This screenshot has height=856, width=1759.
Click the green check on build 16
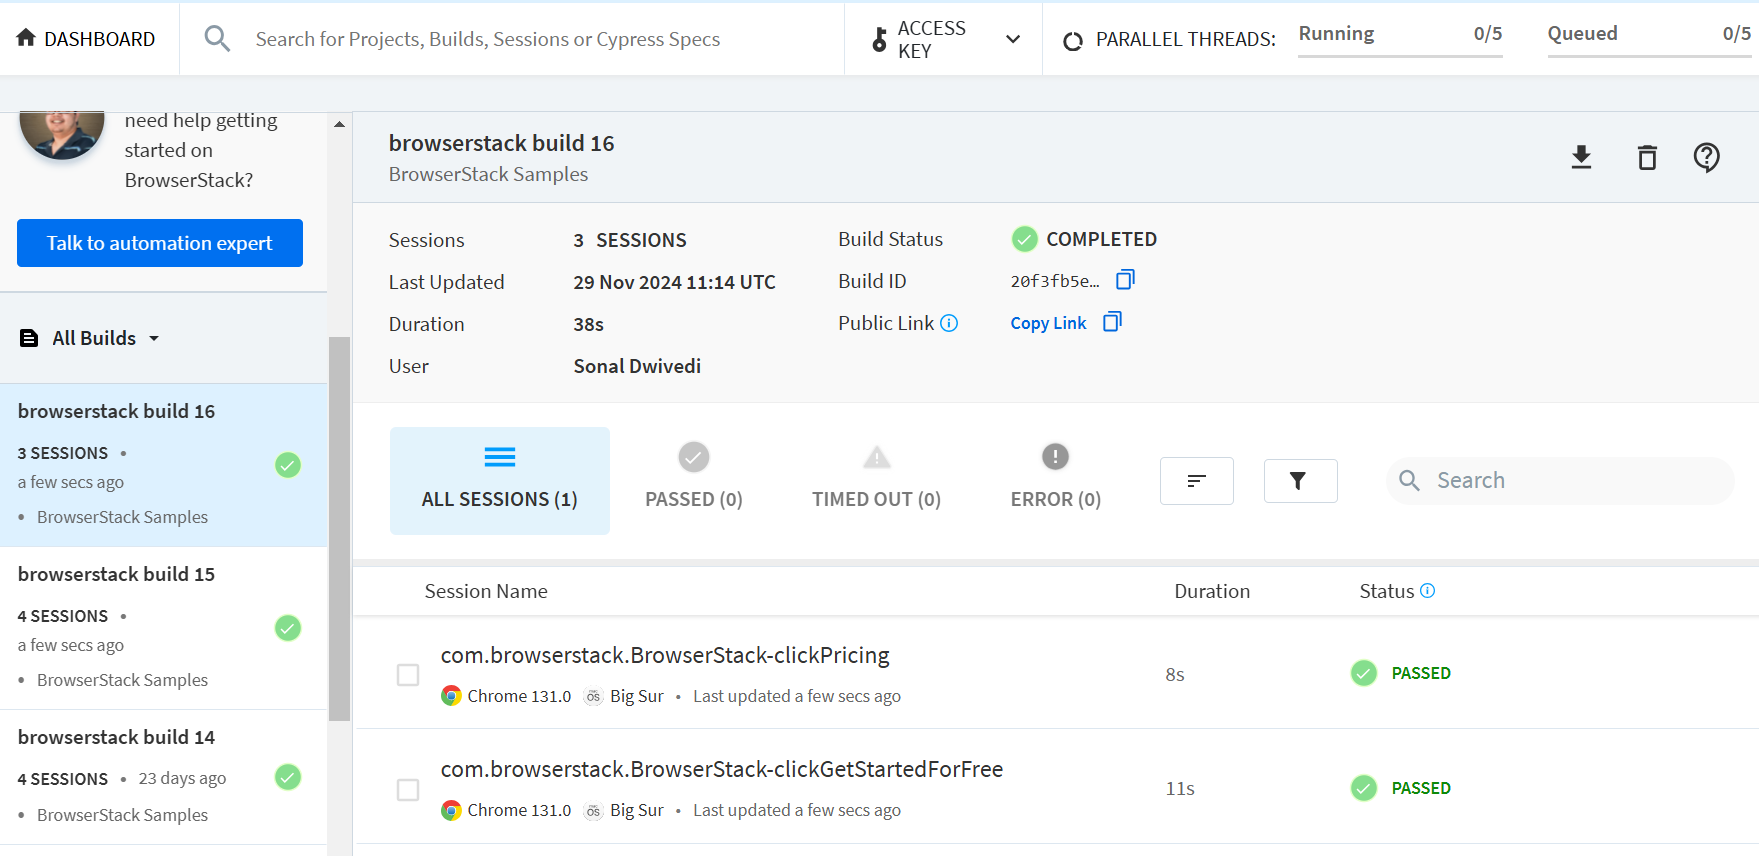point(288,465)
